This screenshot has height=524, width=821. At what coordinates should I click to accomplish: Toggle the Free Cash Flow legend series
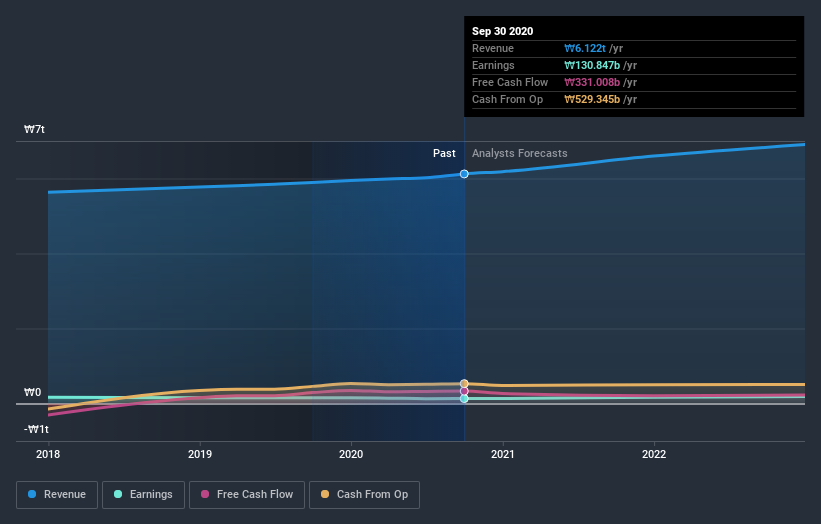pos(247,495)
